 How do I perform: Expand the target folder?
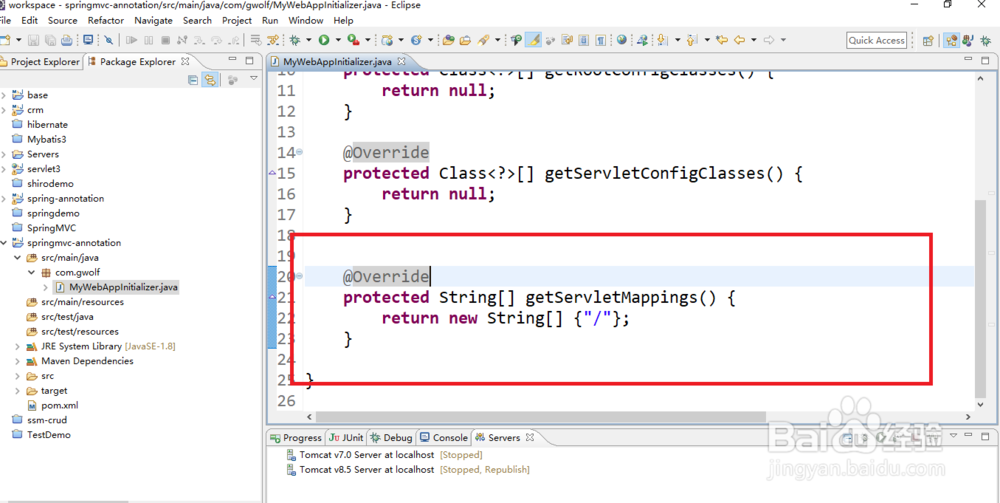18,391
